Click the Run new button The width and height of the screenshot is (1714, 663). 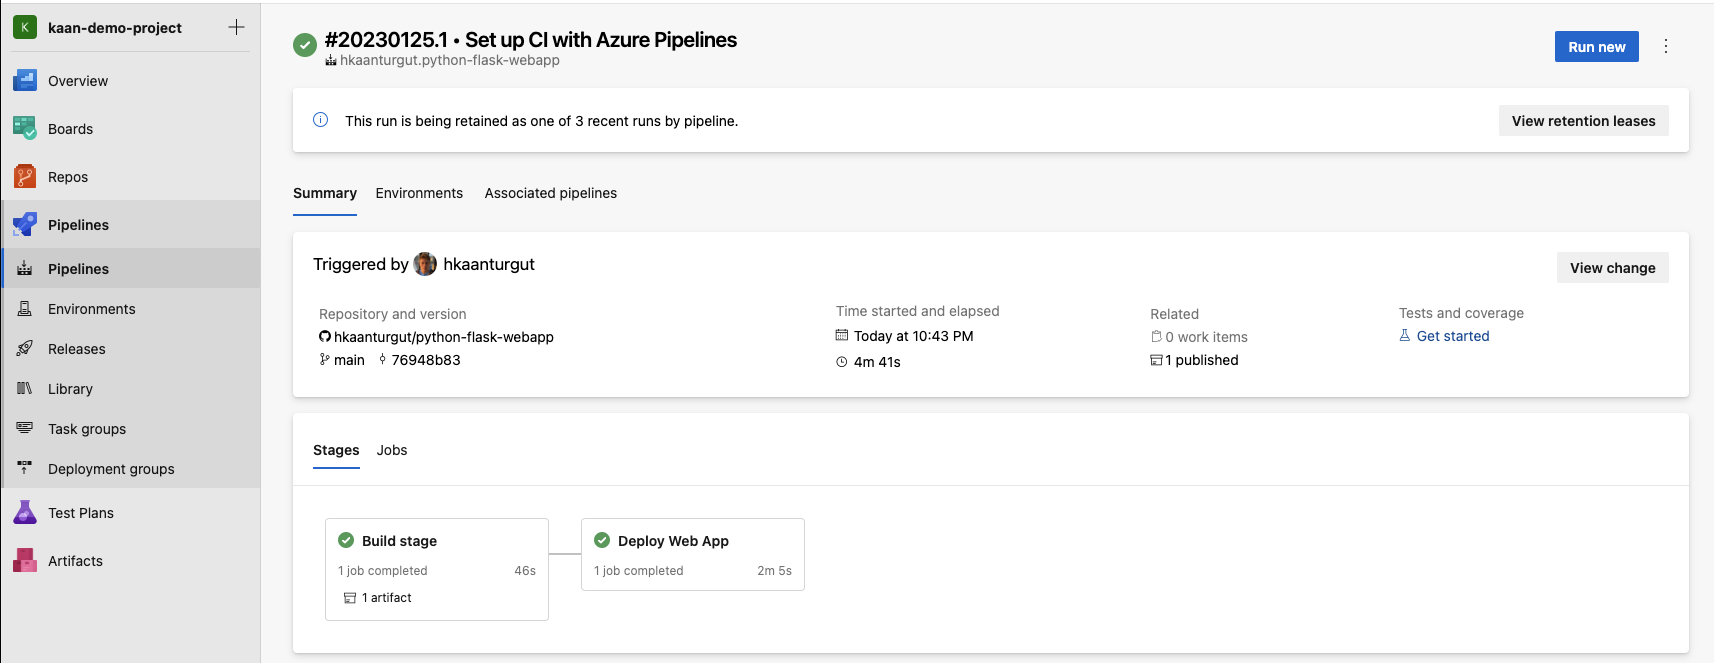coord(1596,47)
